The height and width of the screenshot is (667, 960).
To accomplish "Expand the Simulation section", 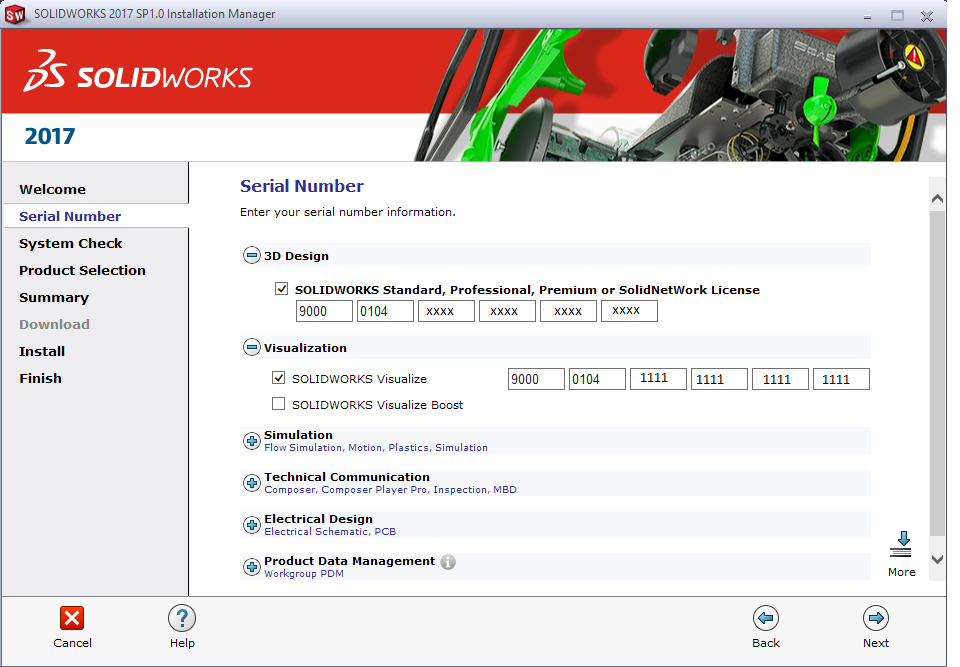I will tap(252, 441).
